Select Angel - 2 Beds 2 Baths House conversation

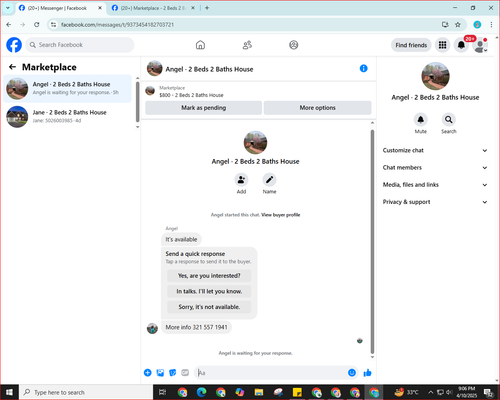(68, 88)
